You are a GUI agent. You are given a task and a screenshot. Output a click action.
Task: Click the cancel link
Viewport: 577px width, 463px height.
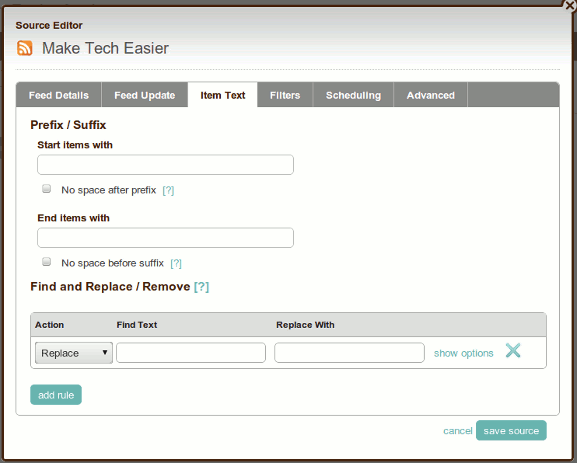point(457,431)
